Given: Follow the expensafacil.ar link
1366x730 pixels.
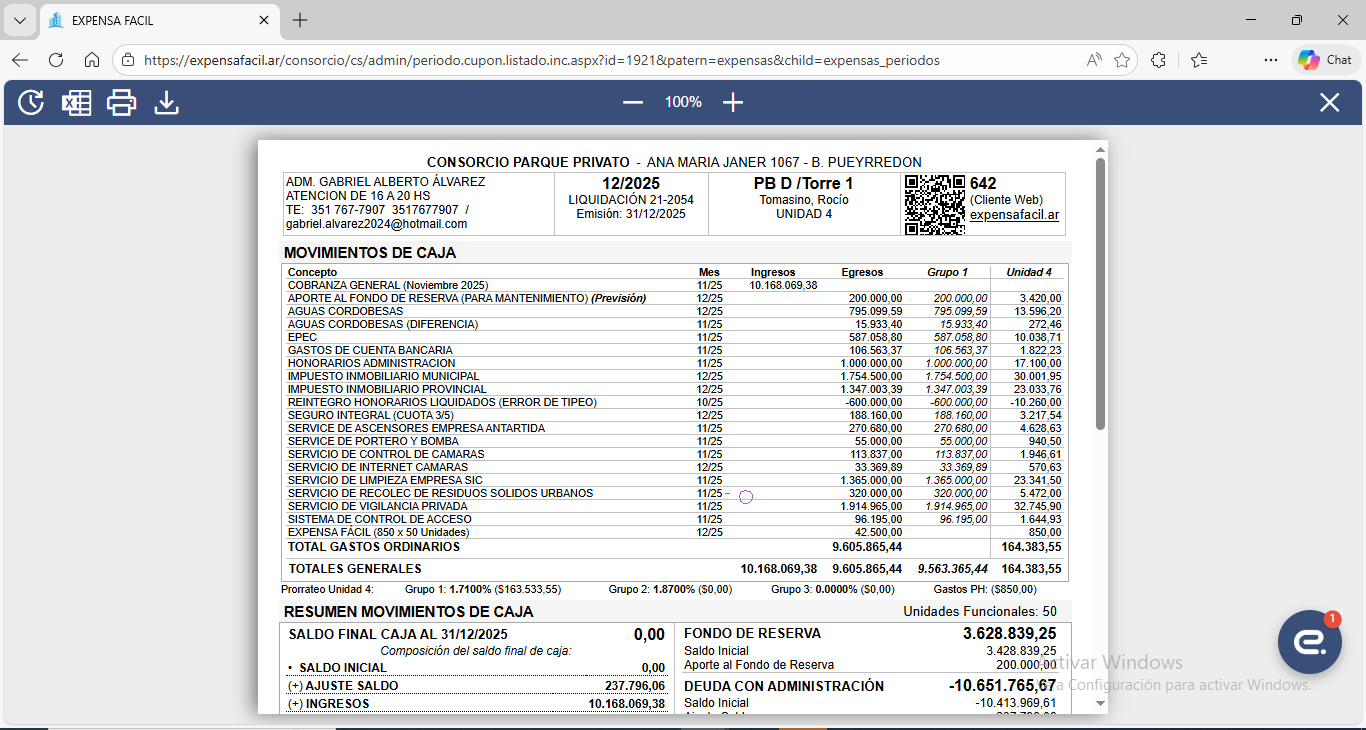Looking at the screenshot, I should tap(1014, 215).
